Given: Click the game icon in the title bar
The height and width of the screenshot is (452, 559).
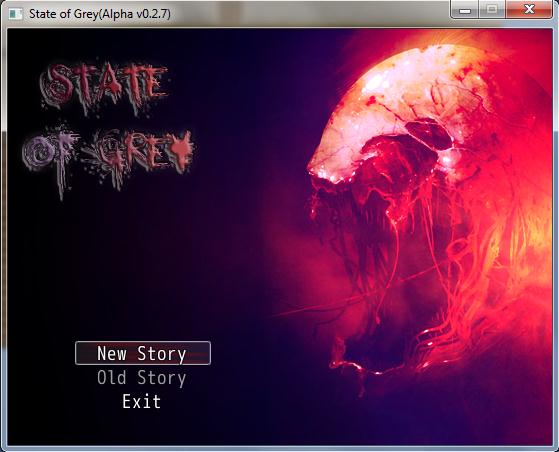Looking at the screenshot, I should click(x=15, y=14).
